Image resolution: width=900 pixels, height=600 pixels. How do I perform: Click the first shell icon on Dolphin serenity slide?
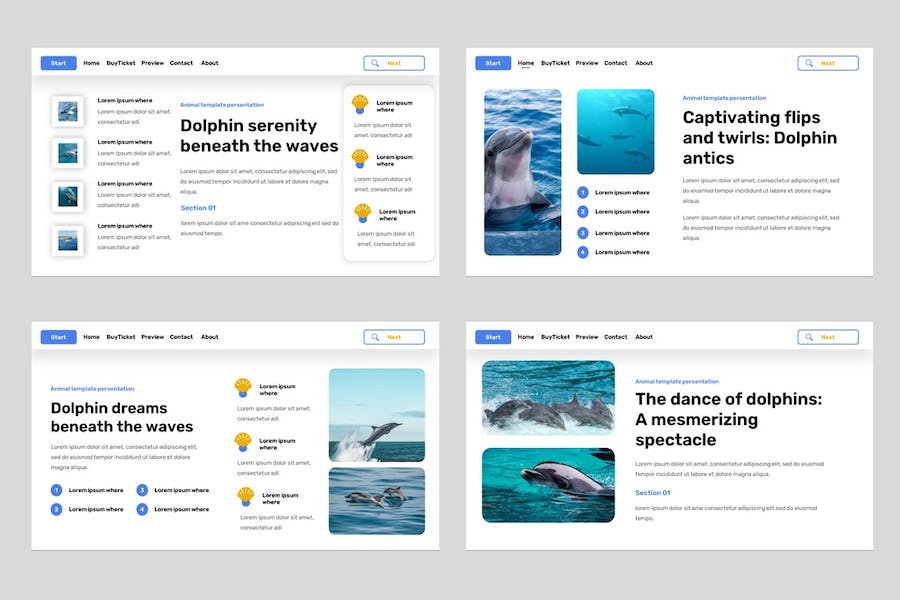[360, 103]
